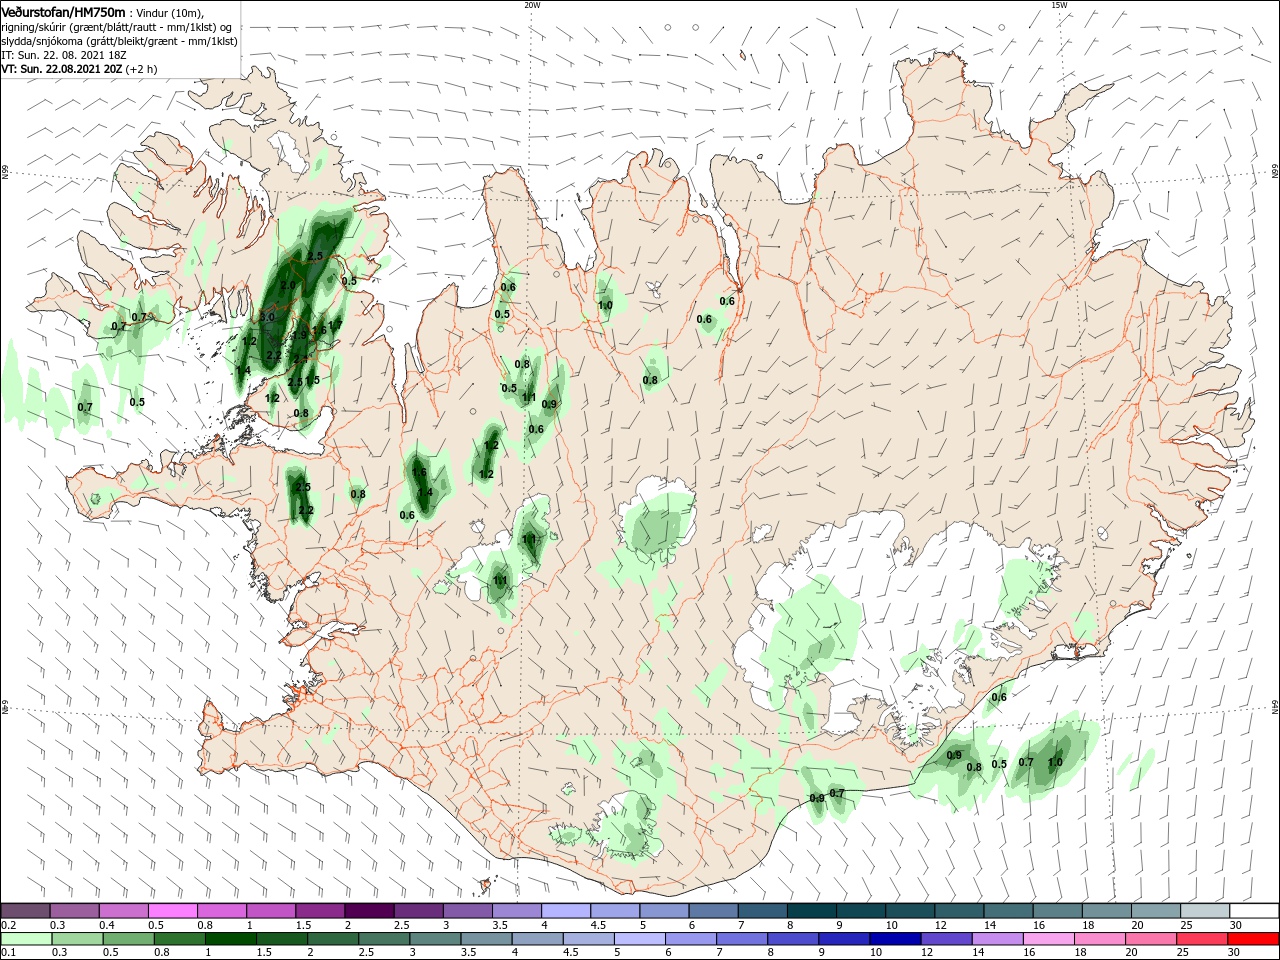Click the 'rigning/skúrir' legend description line
1280x960 pixels.
[x=117, y=27]
